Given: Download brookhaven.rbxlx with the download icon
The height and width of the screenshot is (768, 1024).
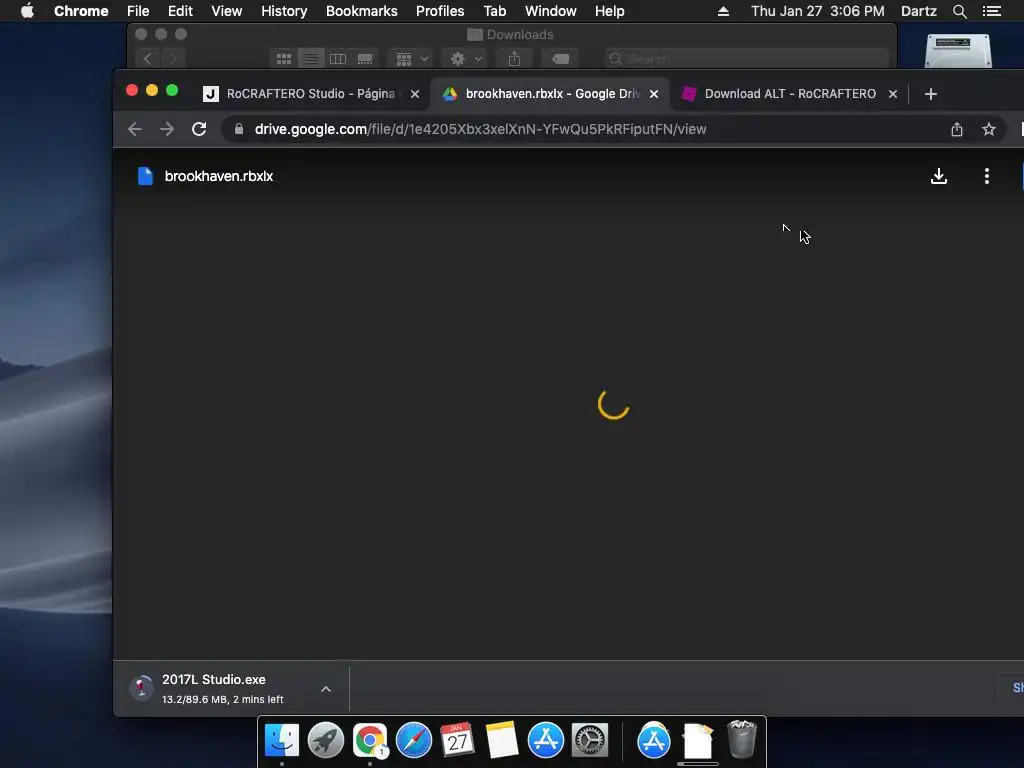Looking at the screenshot, I should point(938,176).
